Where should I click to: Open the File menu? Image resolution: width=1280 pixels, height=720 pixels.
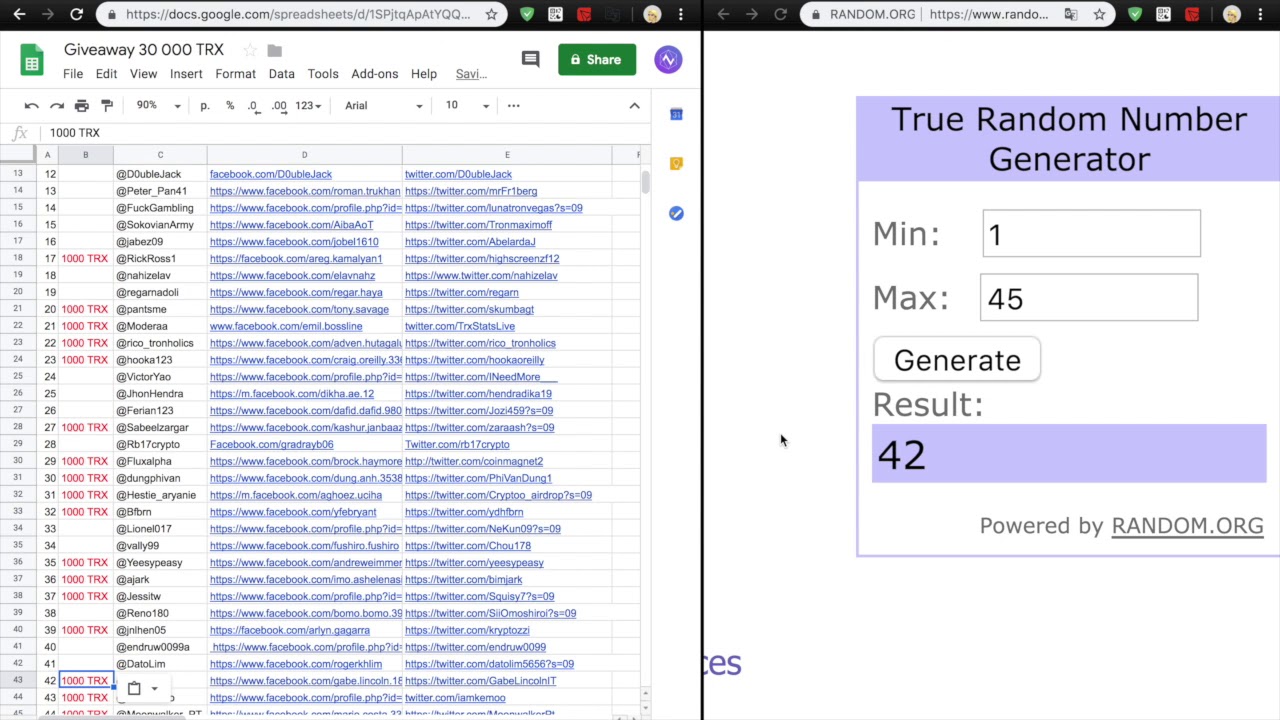pos(73,74)
